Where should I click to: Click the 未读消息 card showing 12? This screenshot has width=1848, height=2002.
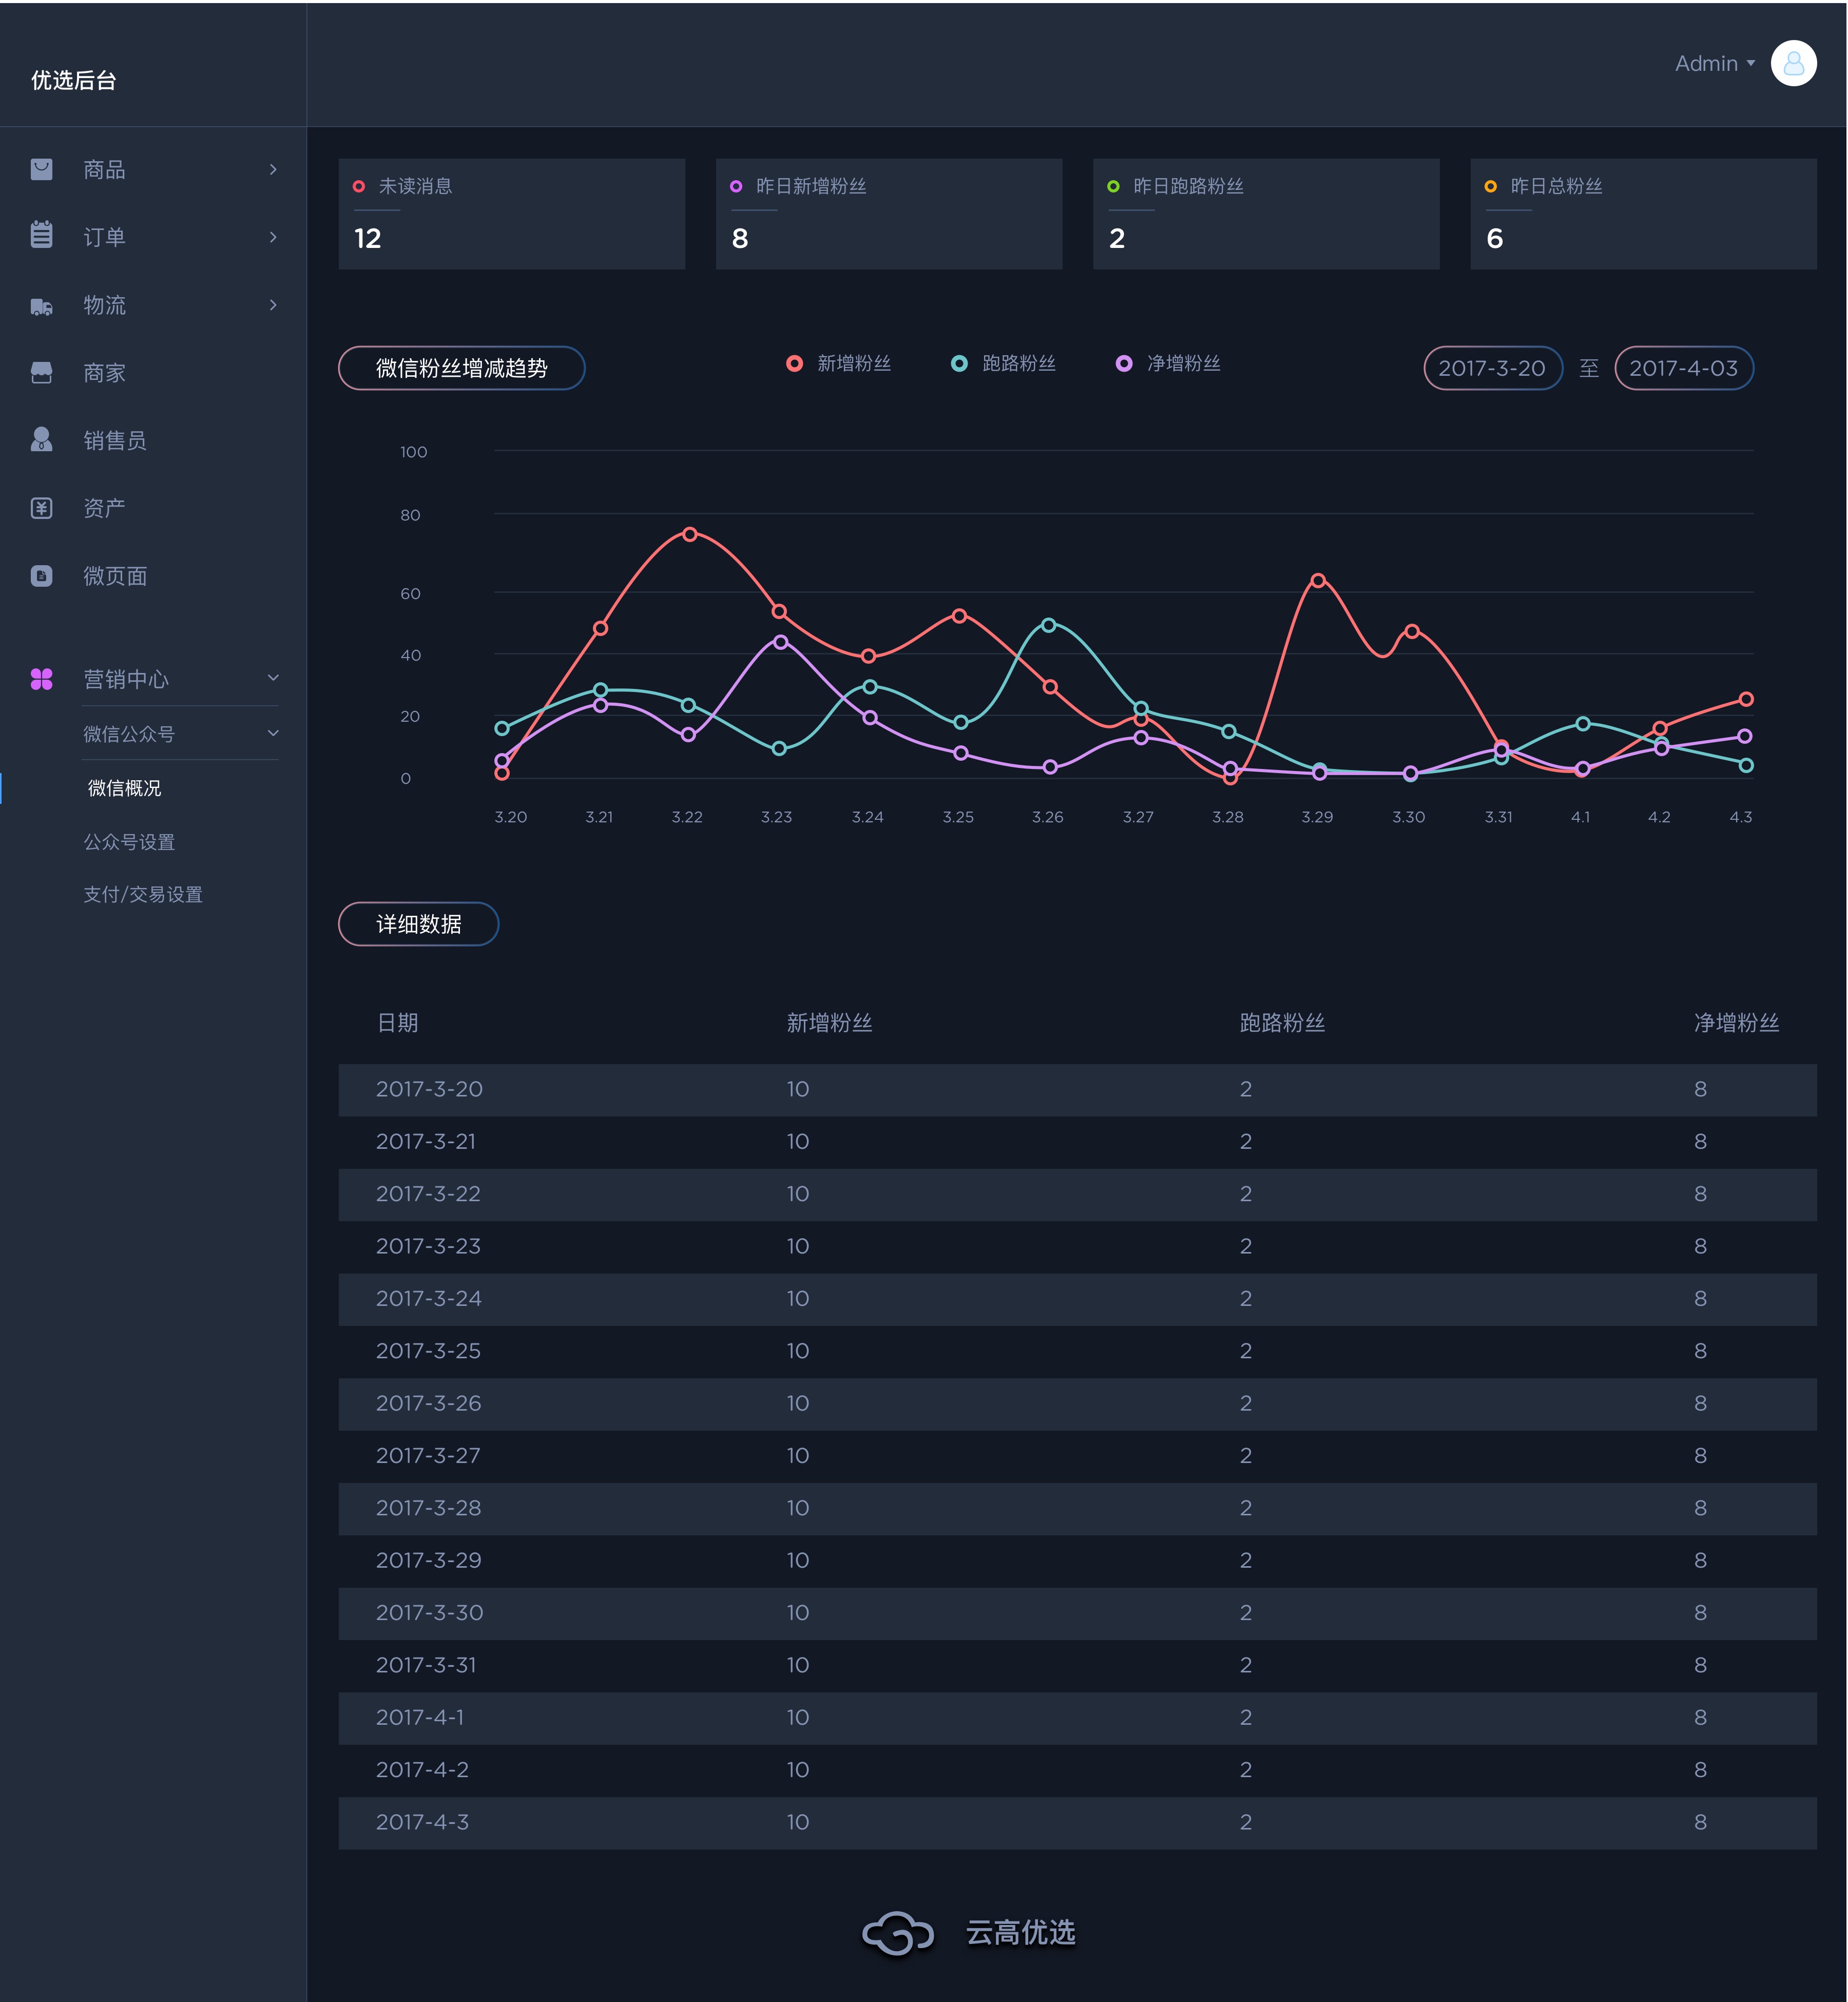click(x=512, y=214)
